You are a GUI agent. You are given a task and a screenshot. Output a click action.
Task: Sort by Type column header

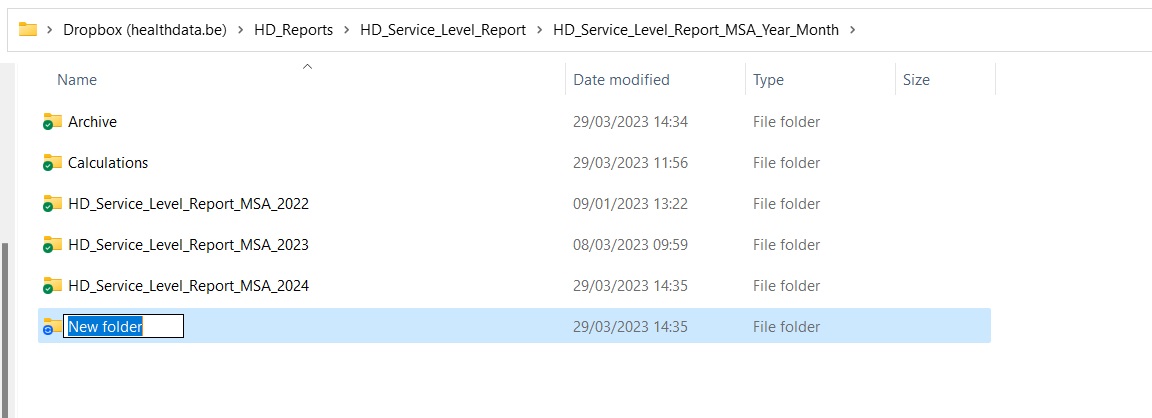[x=768, y=80]
